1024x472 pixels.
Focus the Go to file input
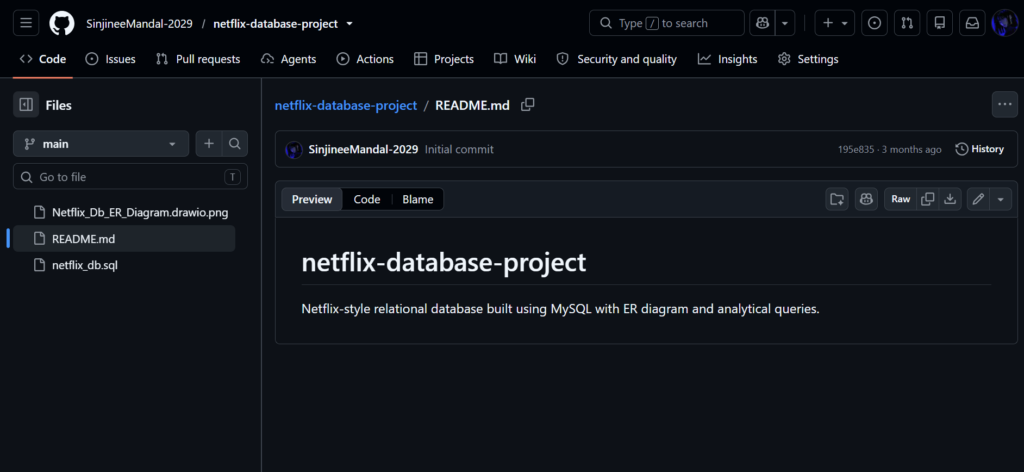point(131,177)
